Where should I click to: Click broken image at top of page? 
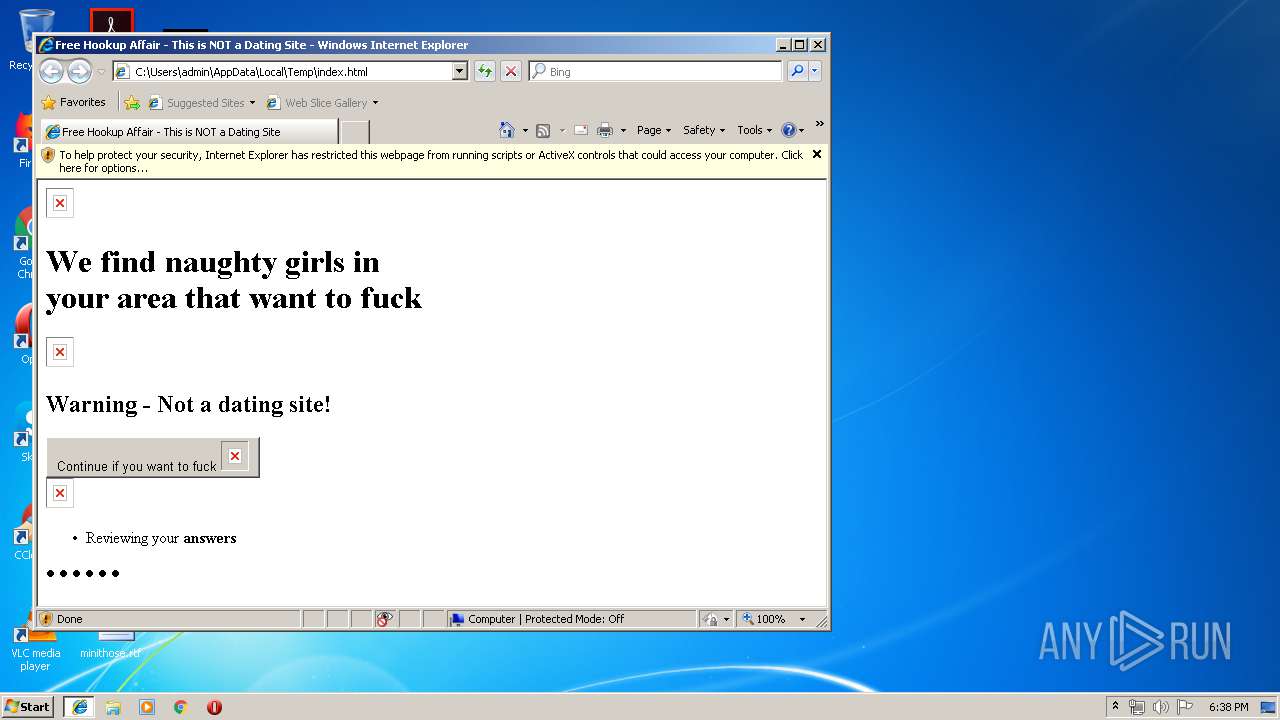coord(60,203)
